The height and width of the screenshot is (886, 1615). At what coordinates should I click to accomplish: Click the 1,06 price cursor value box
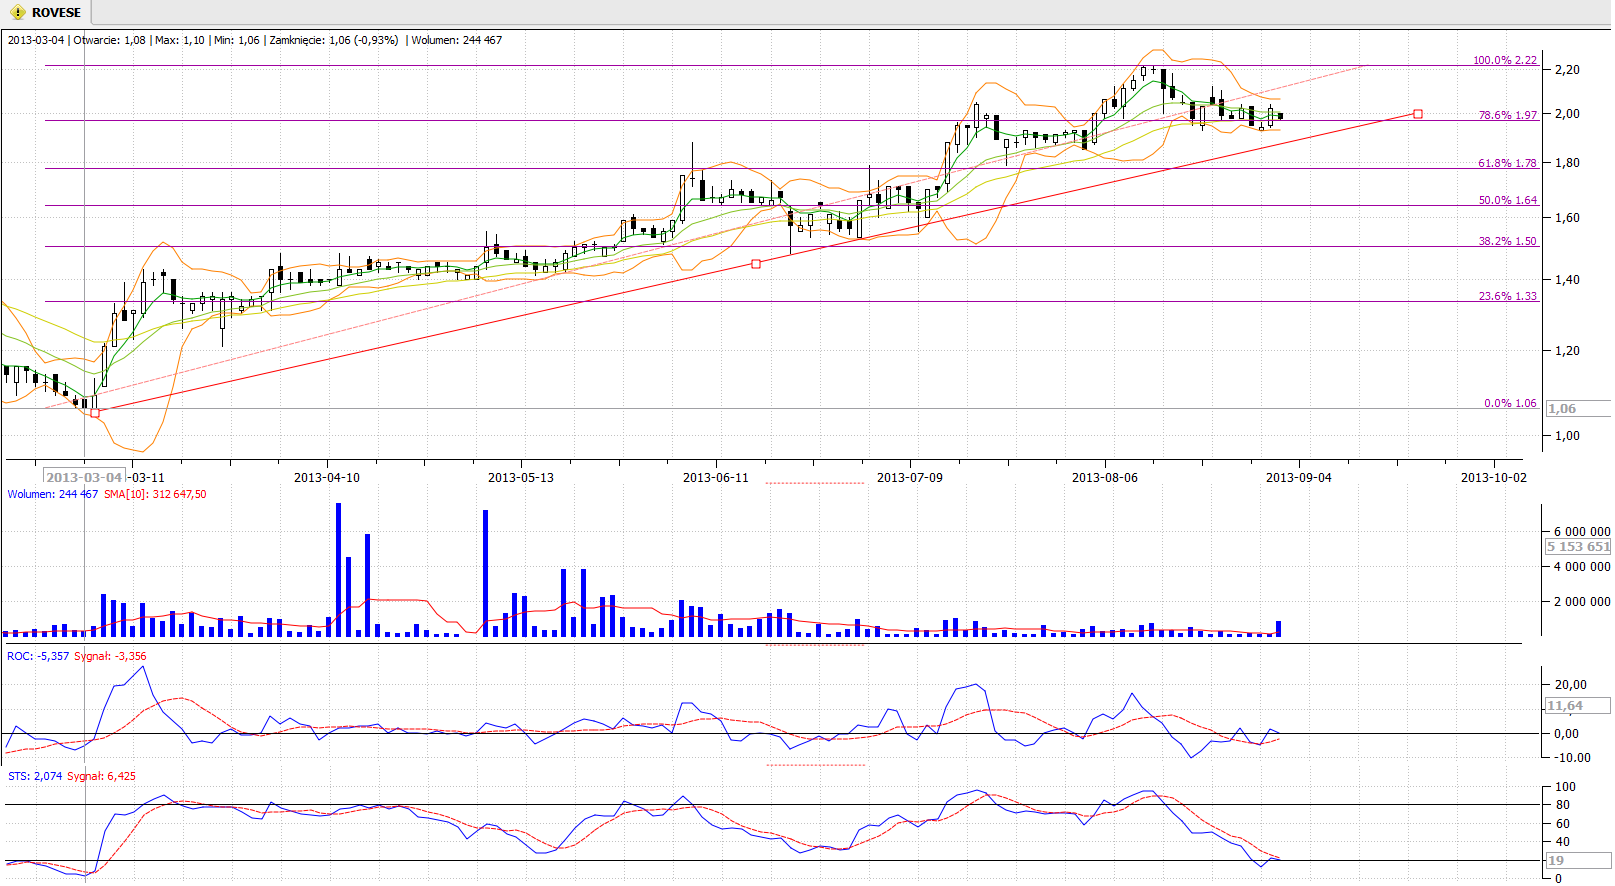[1578, 408]
